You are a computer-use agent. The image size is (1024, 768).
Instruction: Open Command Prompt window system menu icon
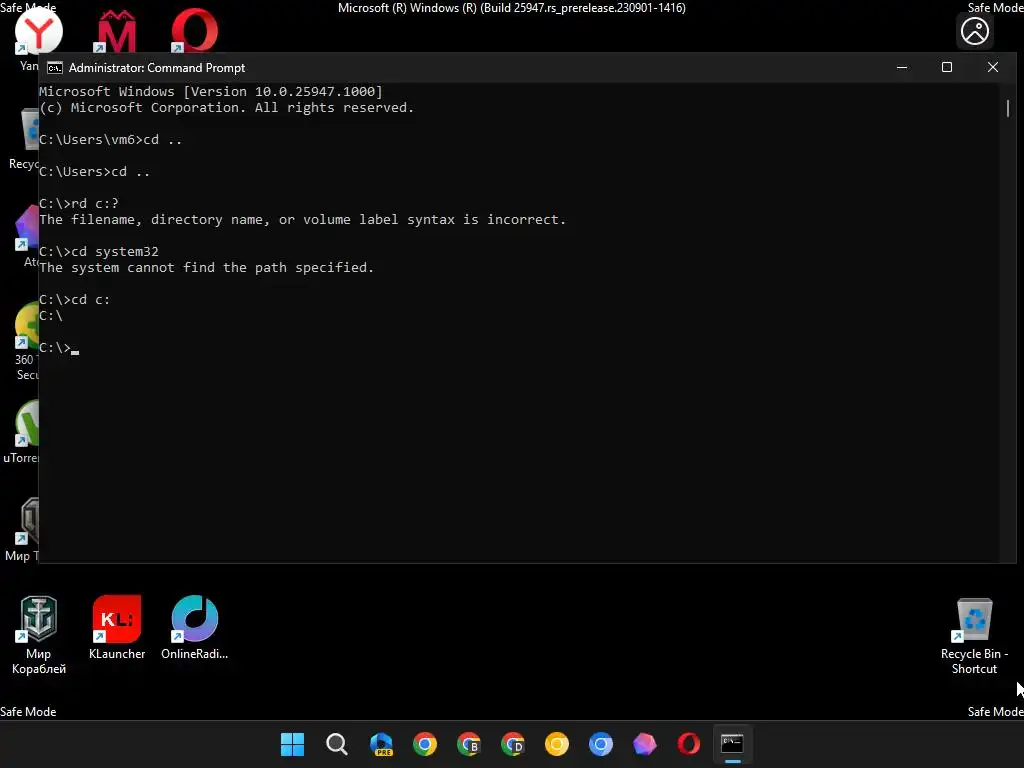click(55, 68)
